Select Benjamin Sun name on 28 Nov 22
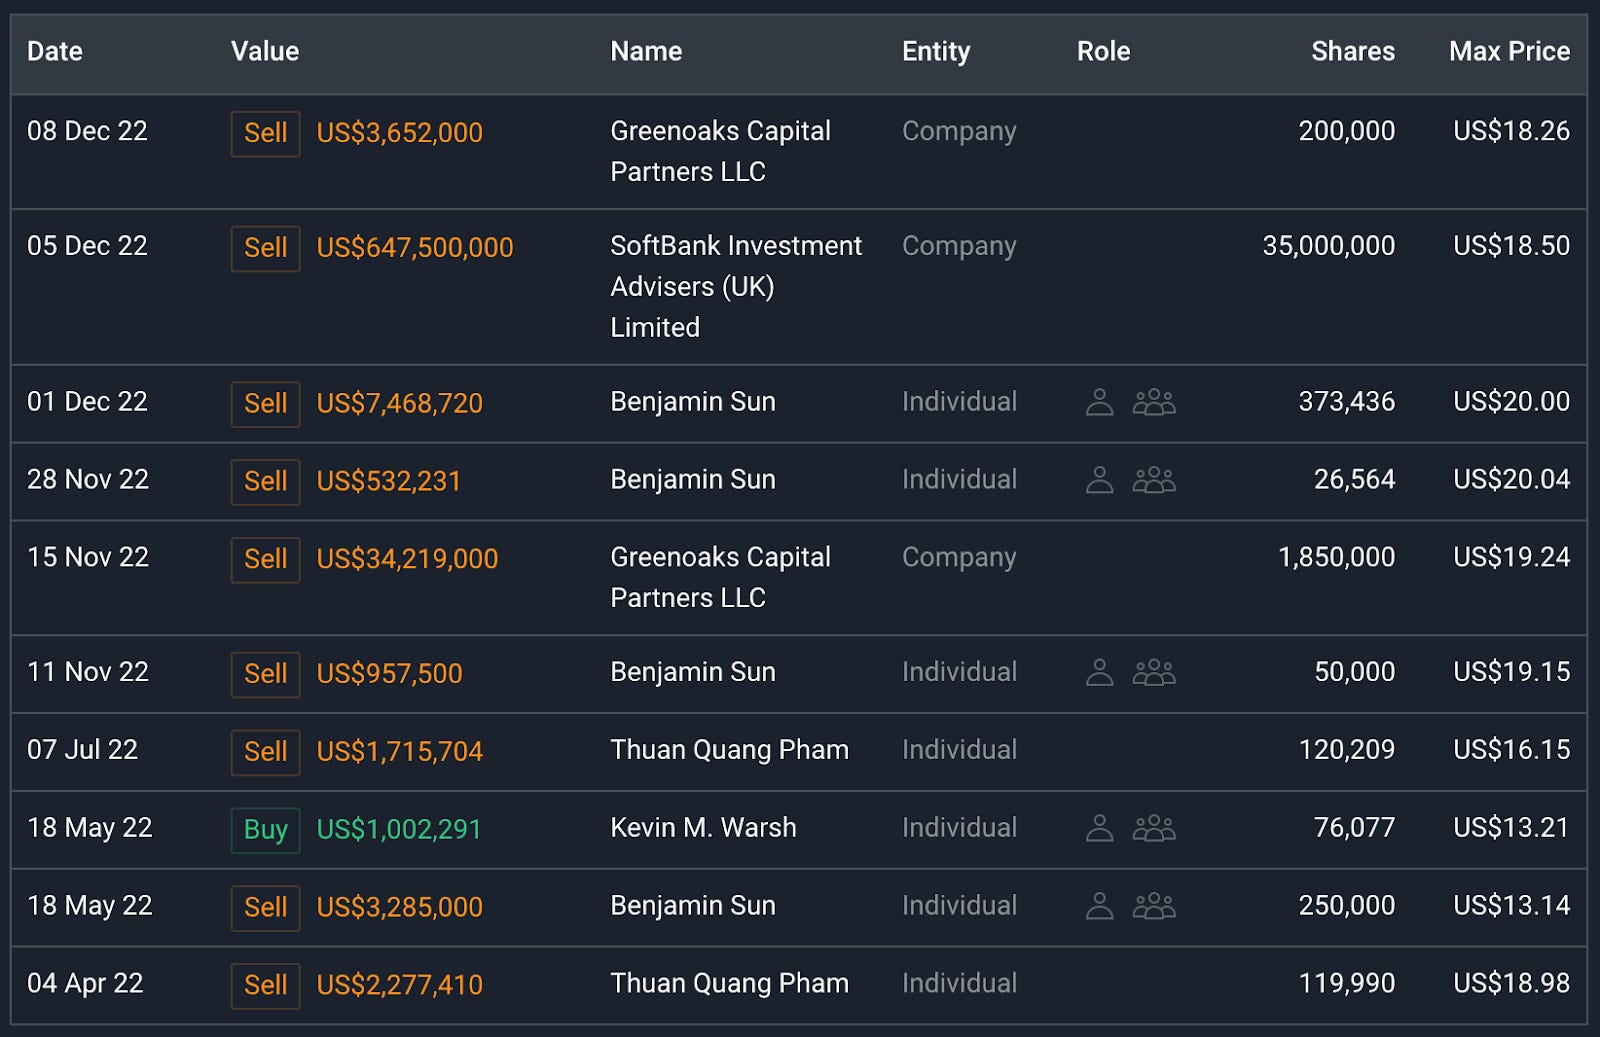The height and width of the screenshot is (1037, 1600). 693,480
